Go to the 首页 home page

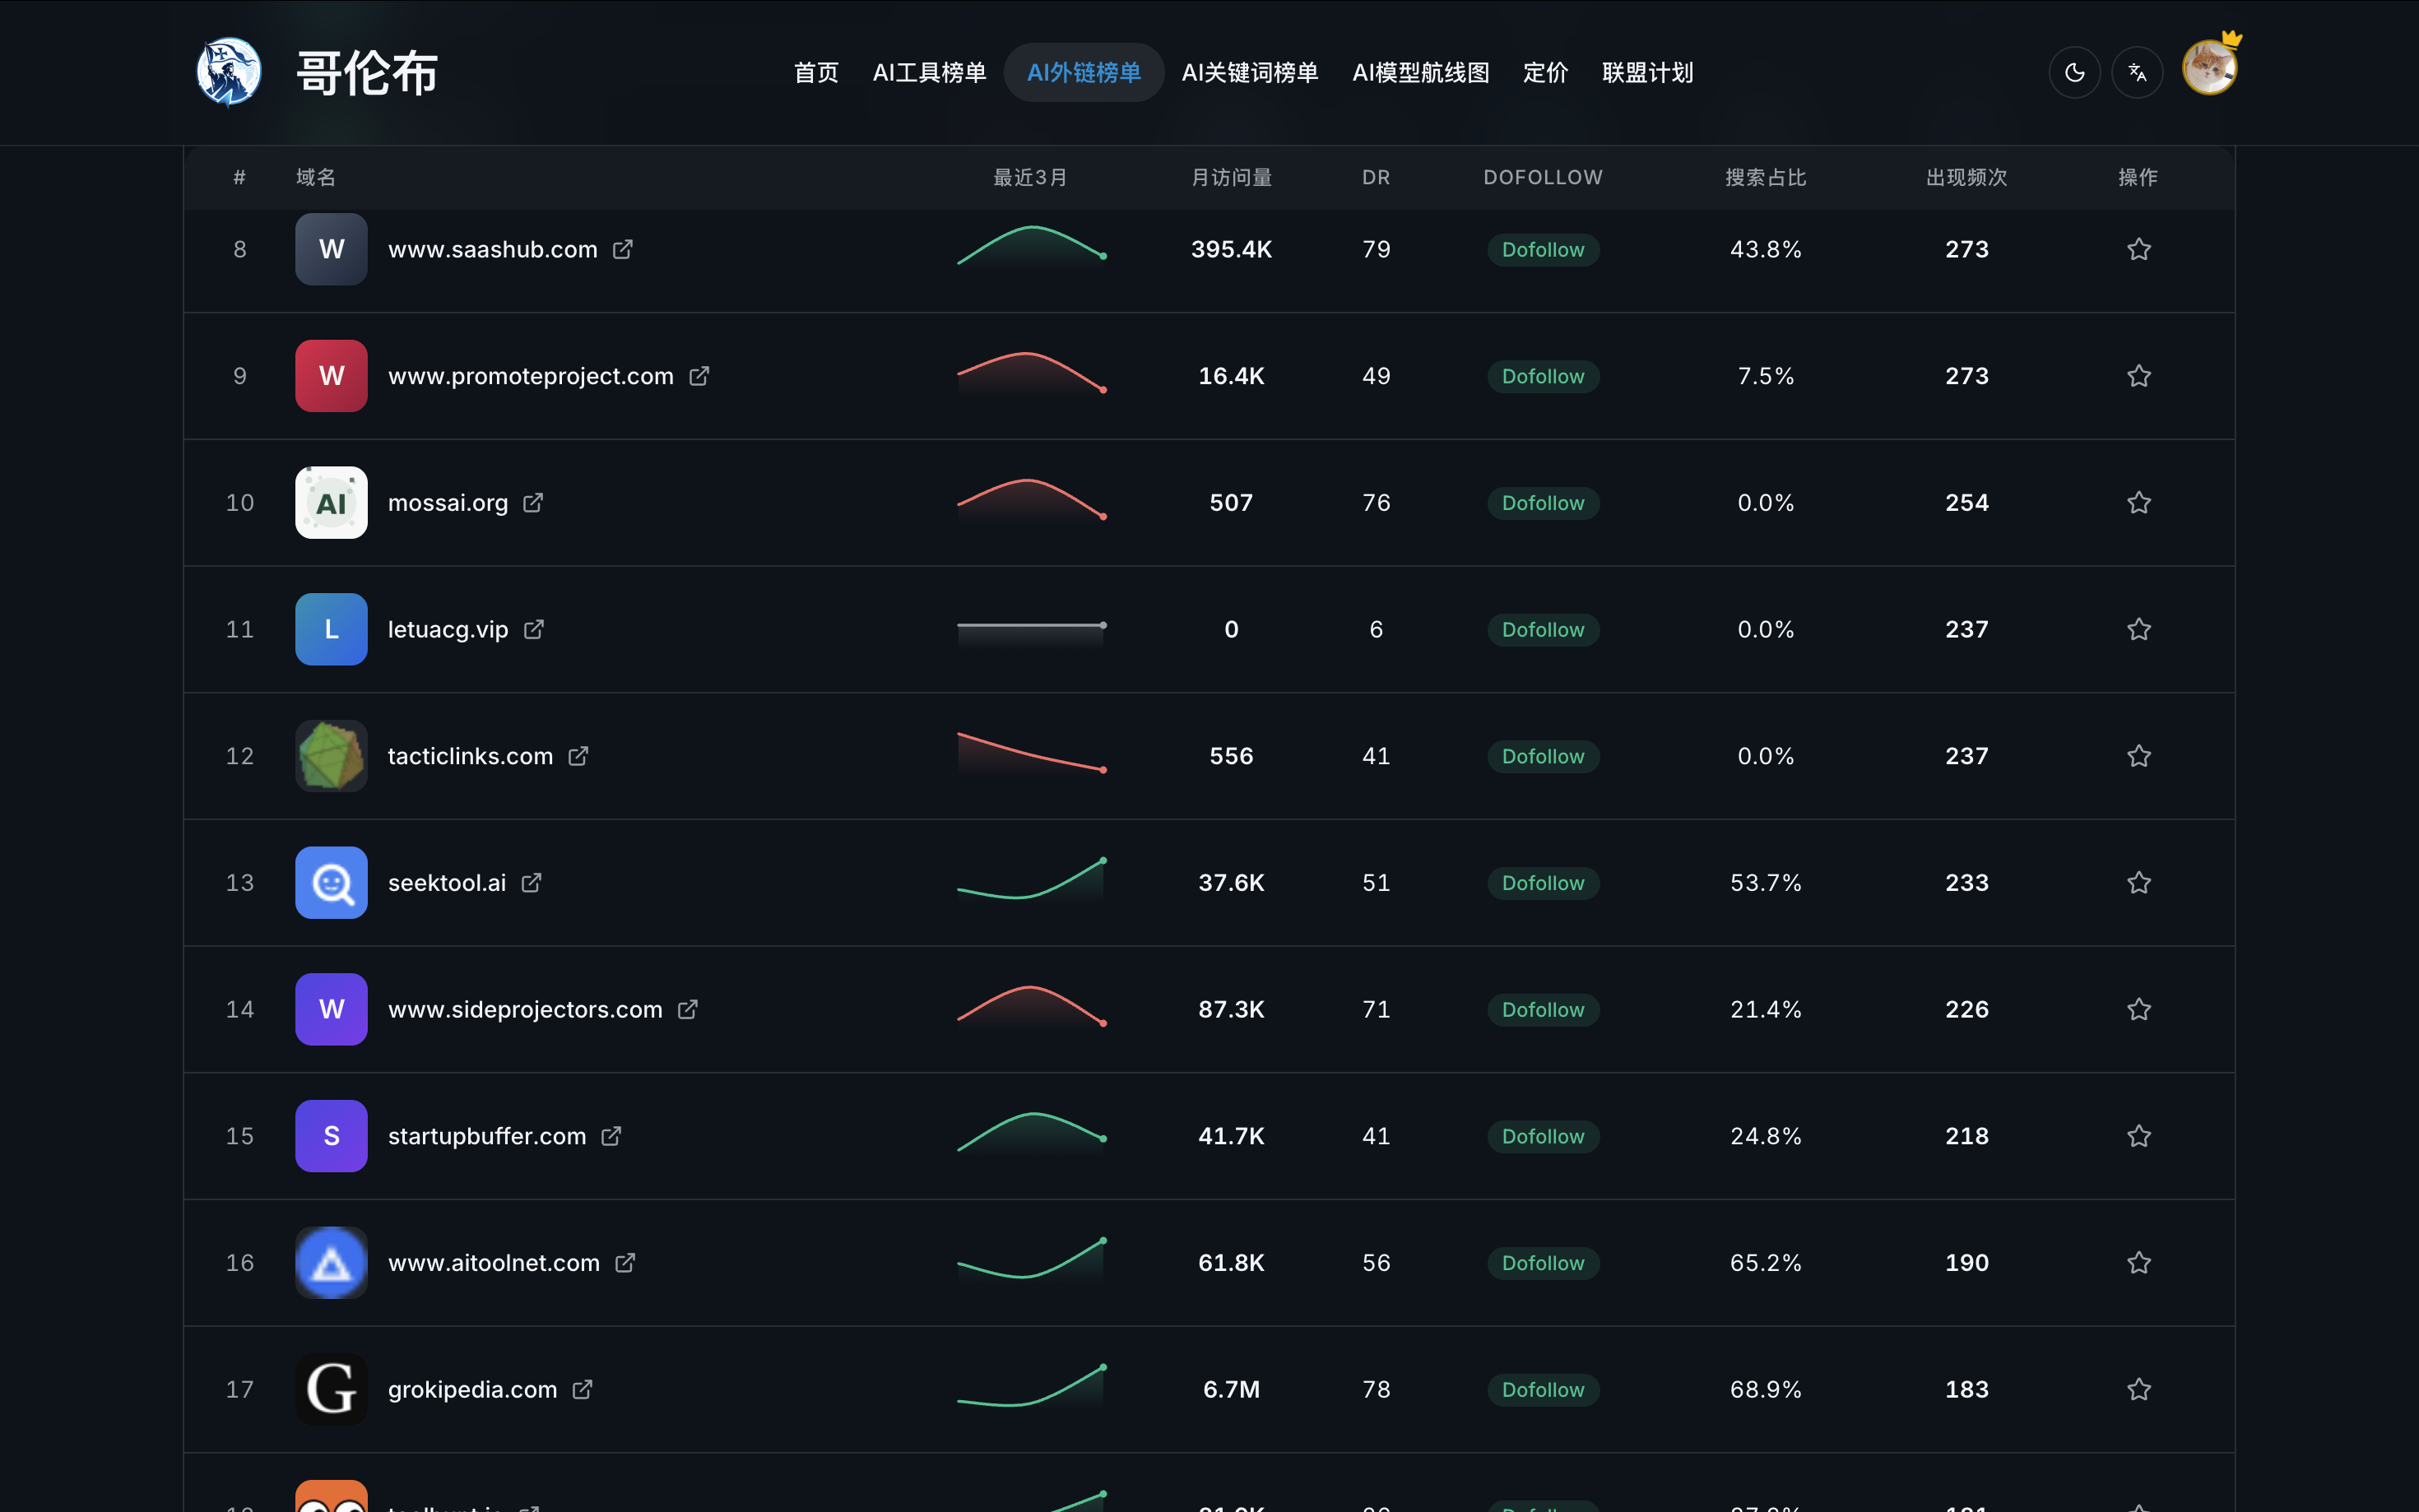816,72
